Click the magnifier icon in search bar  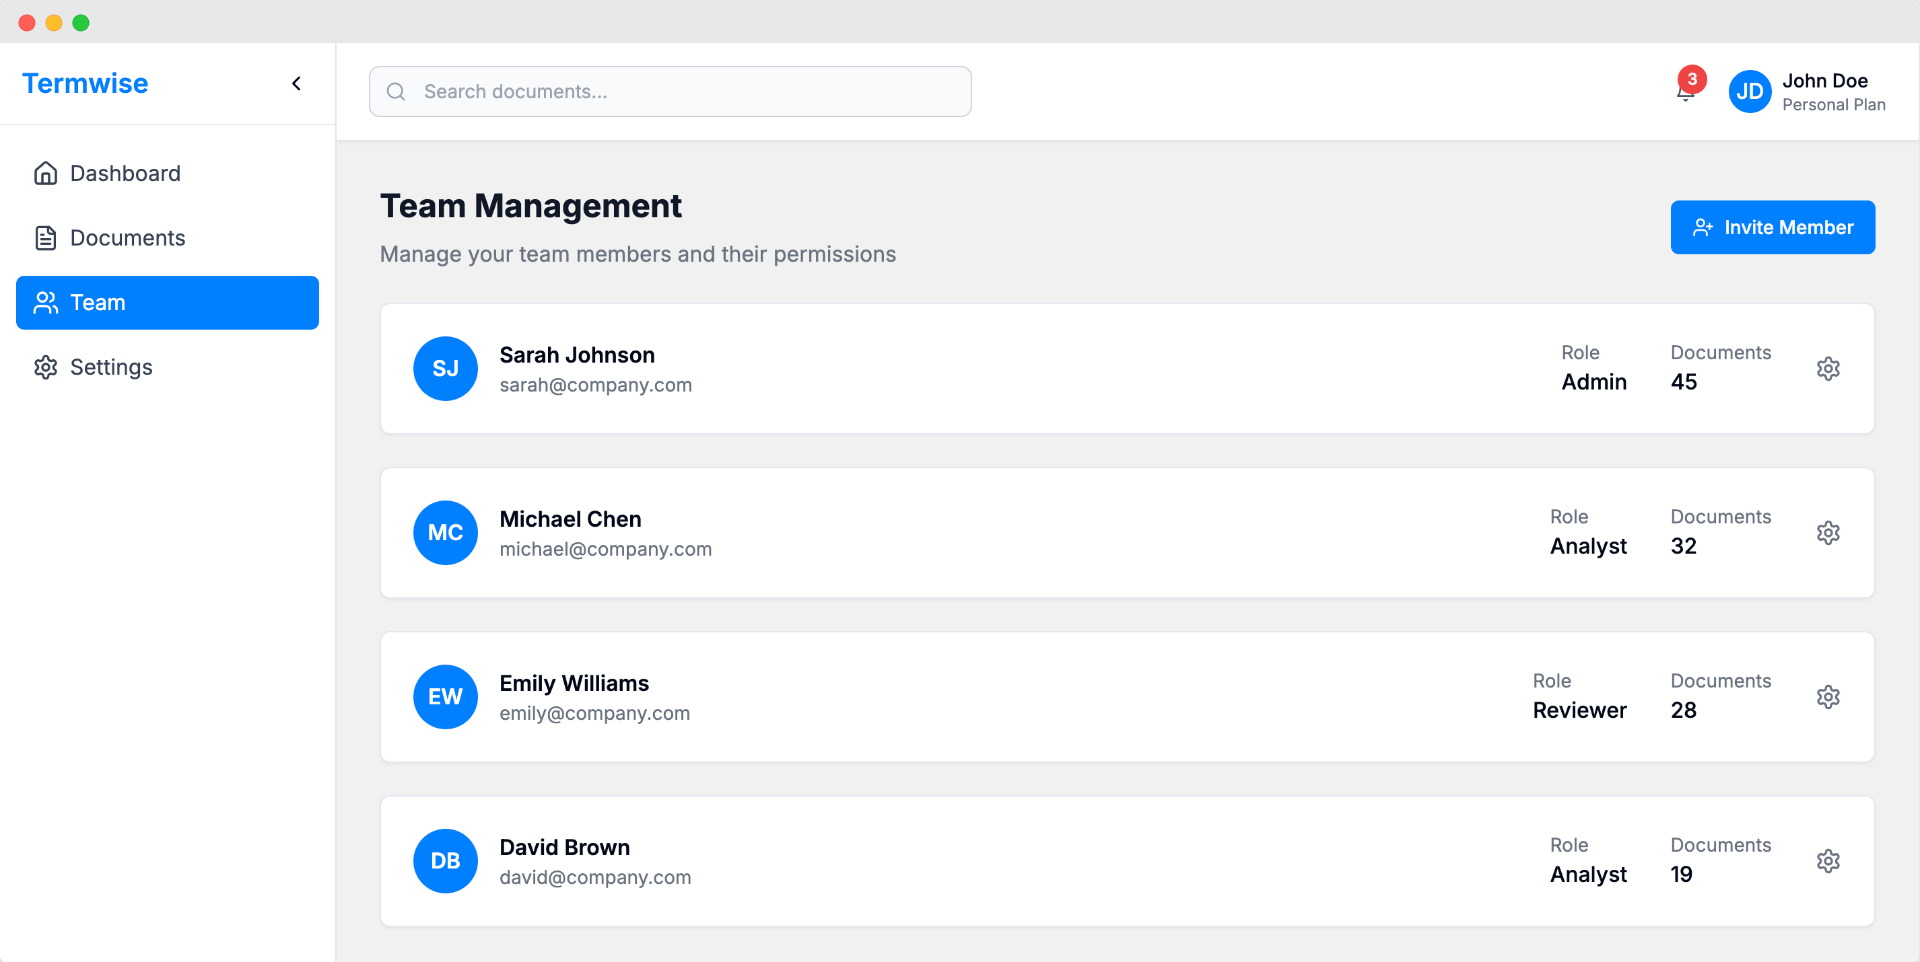[396, 91]
